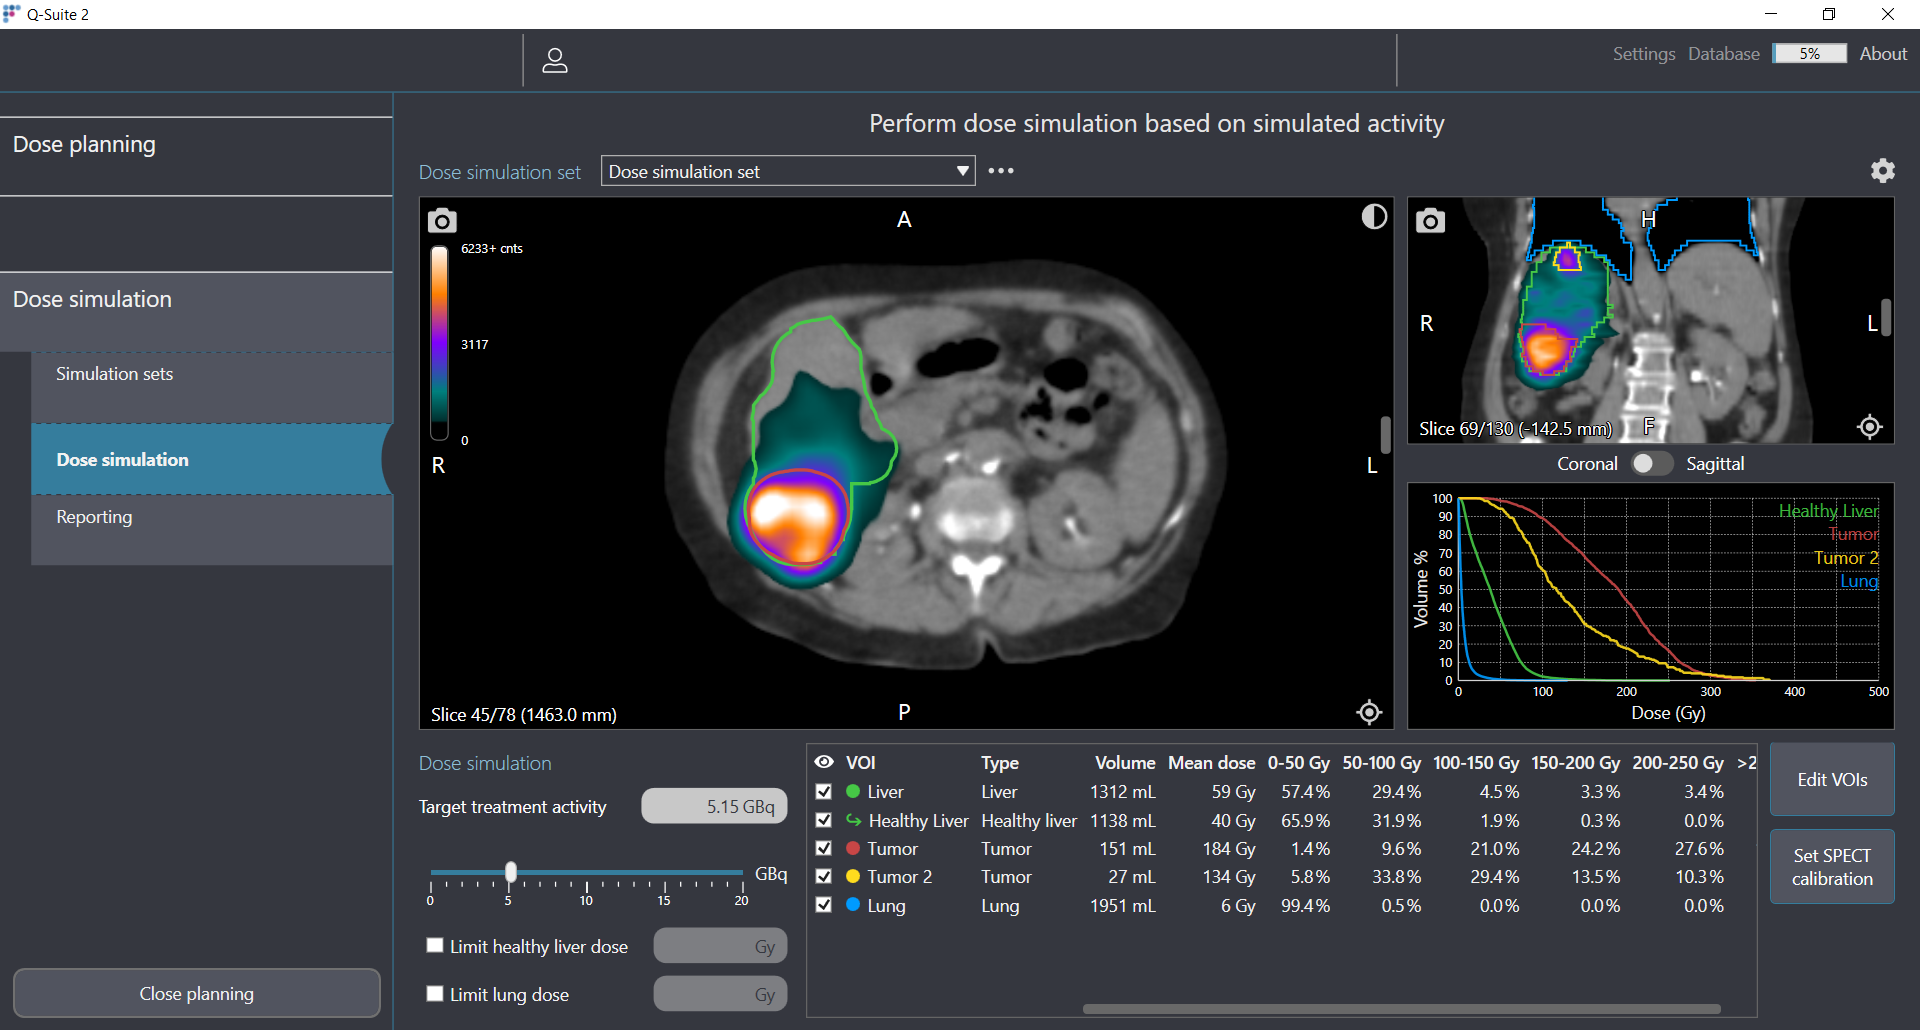This screenshot has width=1920, height=1030.
Task: Click the target treatment activity slider handle
Action: tap(511, 872)
